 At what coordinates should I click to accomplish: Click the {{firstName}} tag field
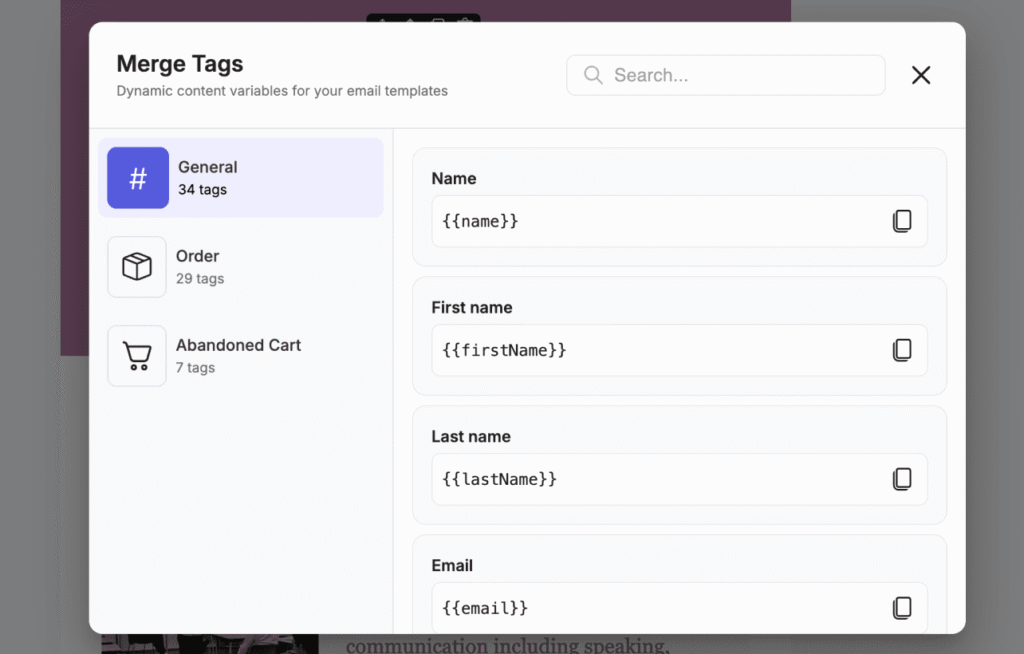point(679,350)
